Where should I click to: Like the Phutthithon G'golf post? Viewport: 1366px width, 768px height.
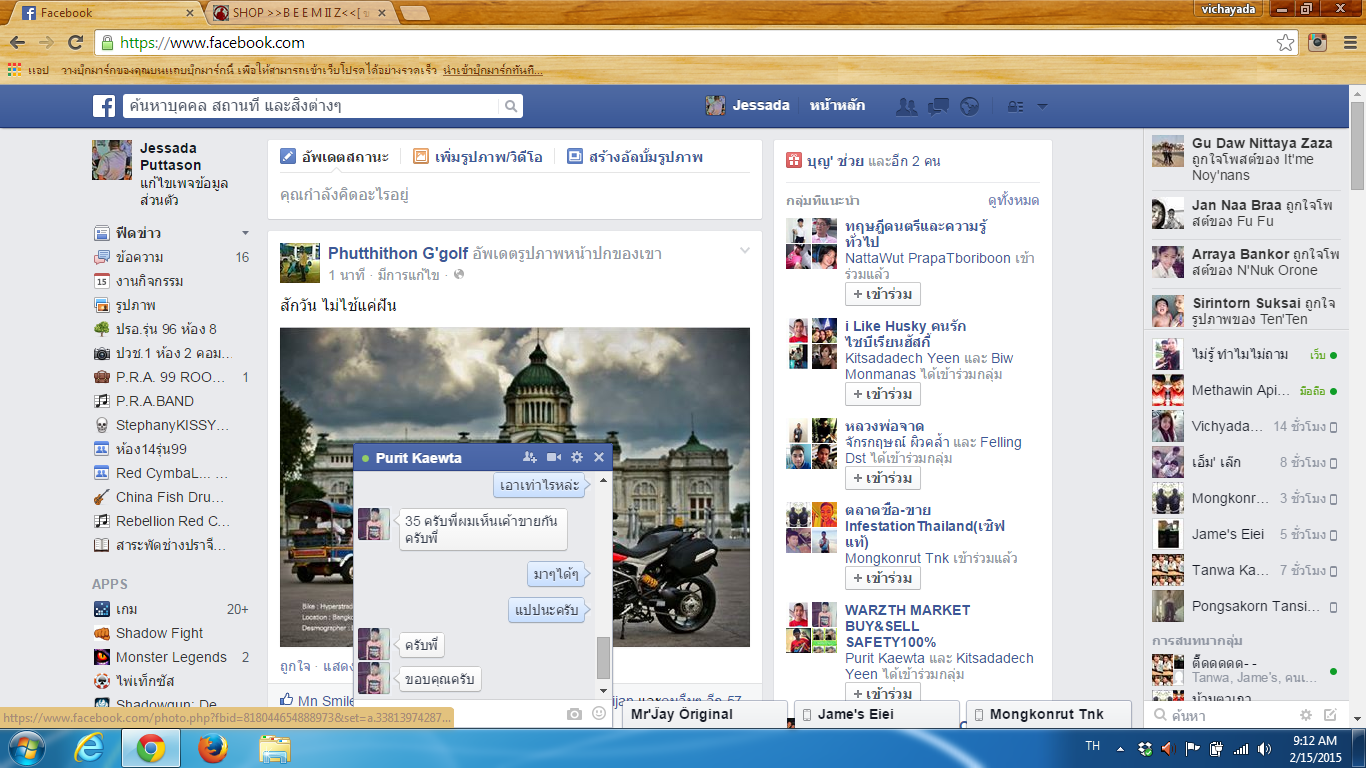click(x=295, y=665)
